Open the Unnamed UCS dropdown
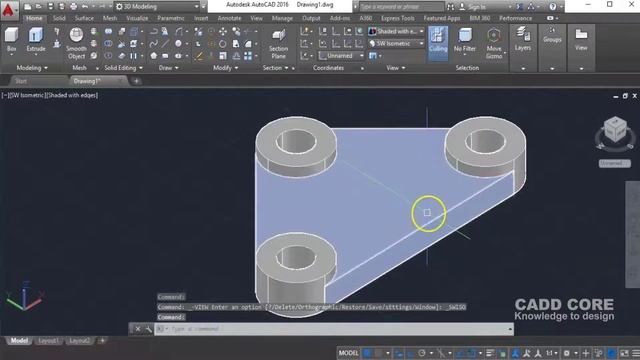The width and height of the screenshot is (640, 360). coord(341,56)
